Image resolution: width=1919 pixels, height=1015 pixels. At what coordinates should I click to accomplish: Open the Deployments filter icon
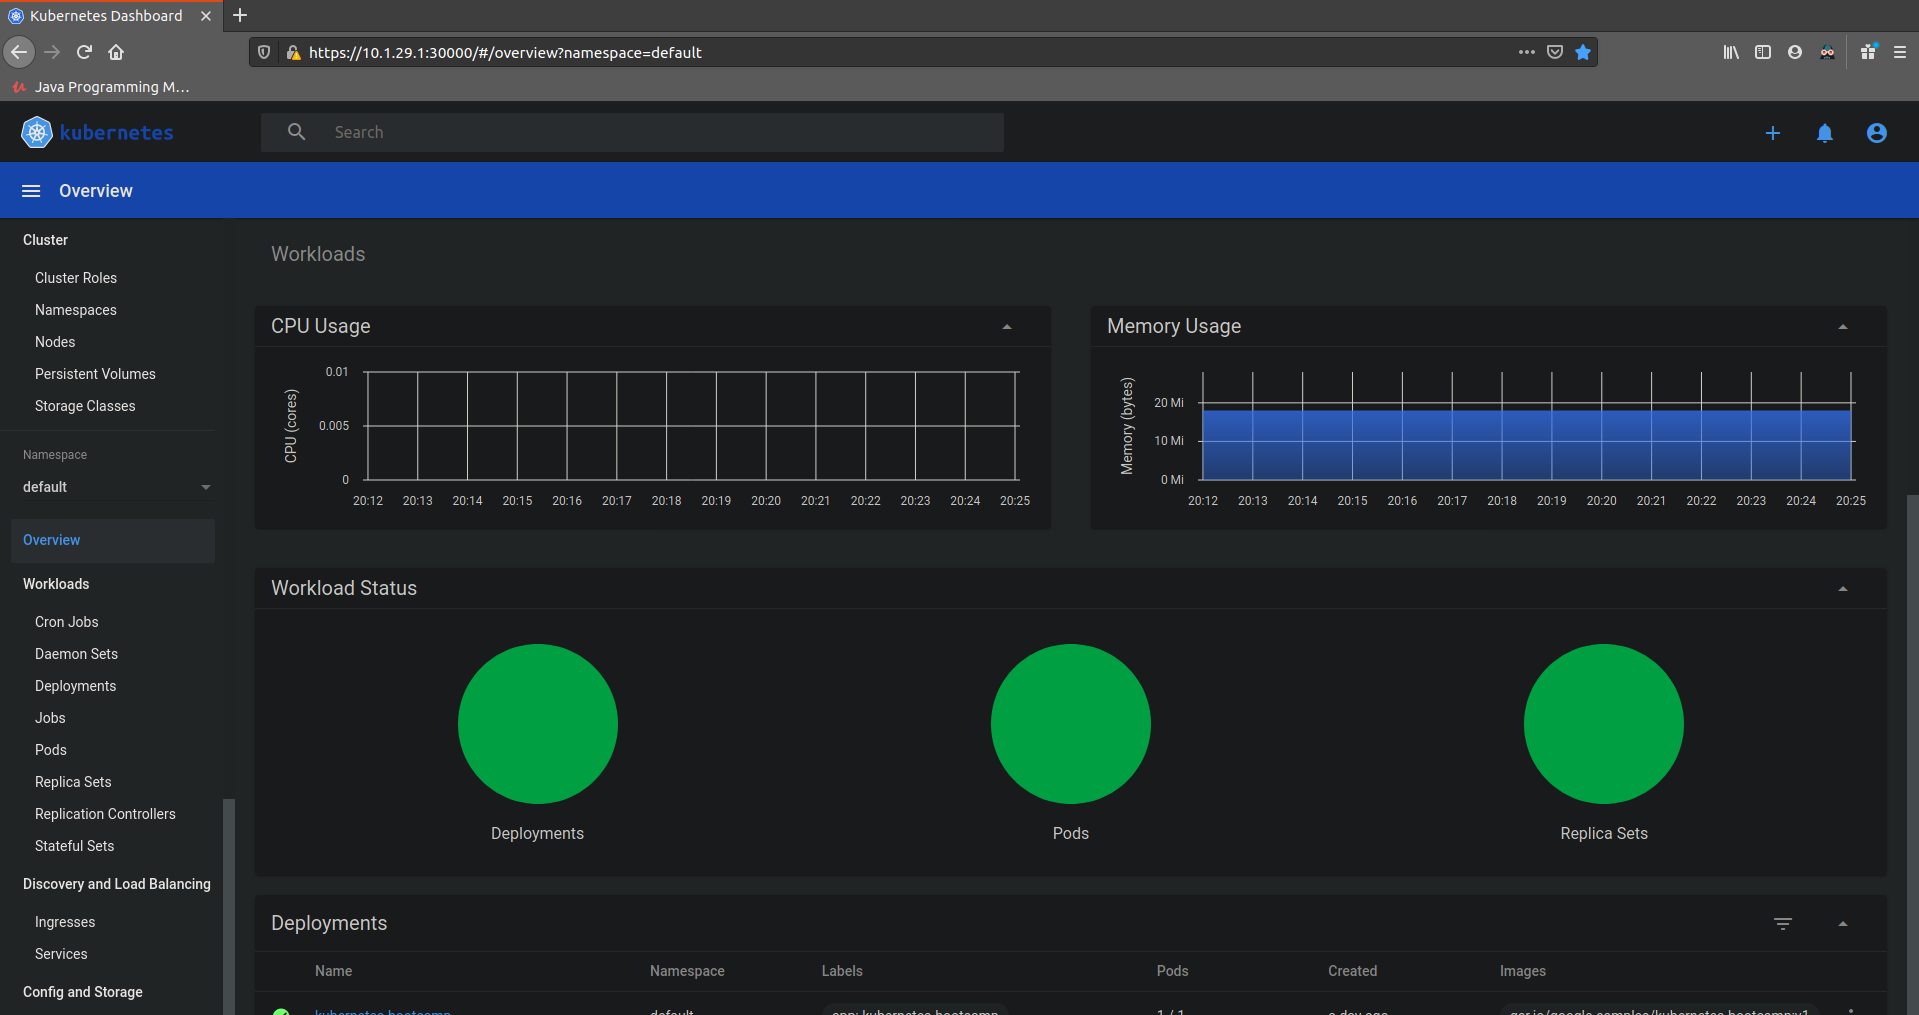pos(1783,924)
